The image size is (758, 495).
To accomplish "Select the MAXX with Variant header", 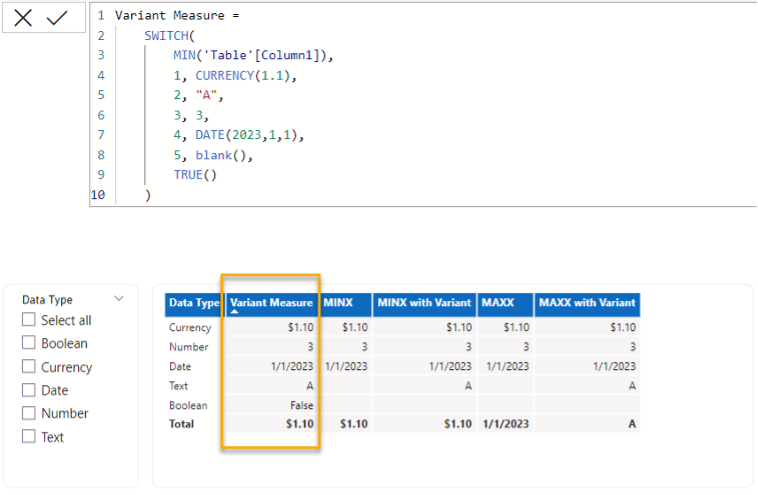I will pos(586,302).
